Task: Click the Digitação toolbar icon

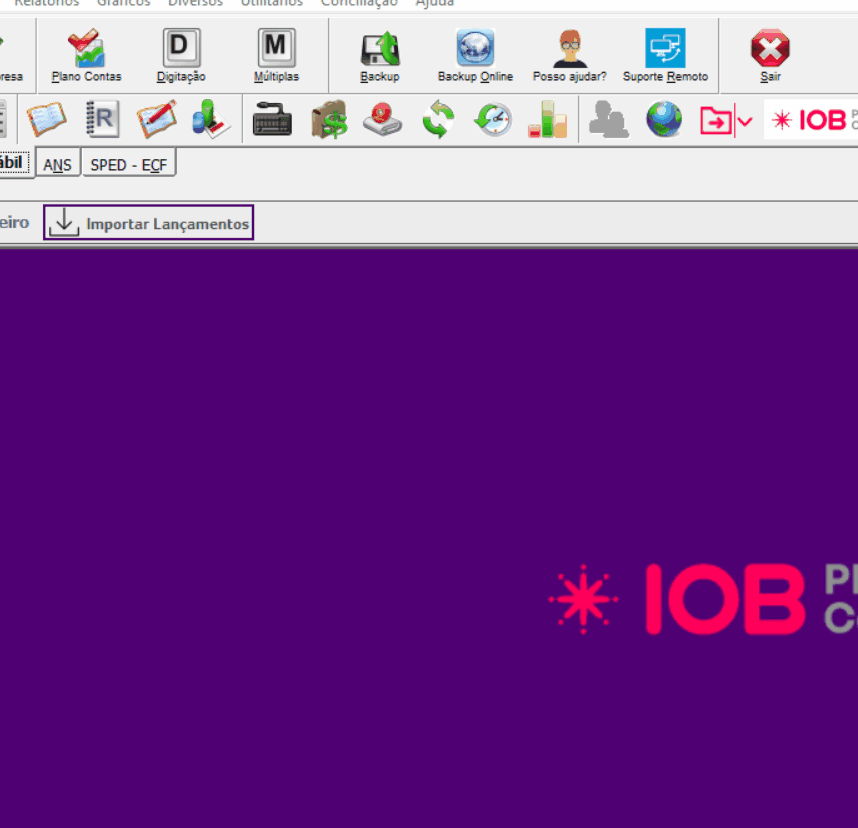Action: (x=181, y=55)
